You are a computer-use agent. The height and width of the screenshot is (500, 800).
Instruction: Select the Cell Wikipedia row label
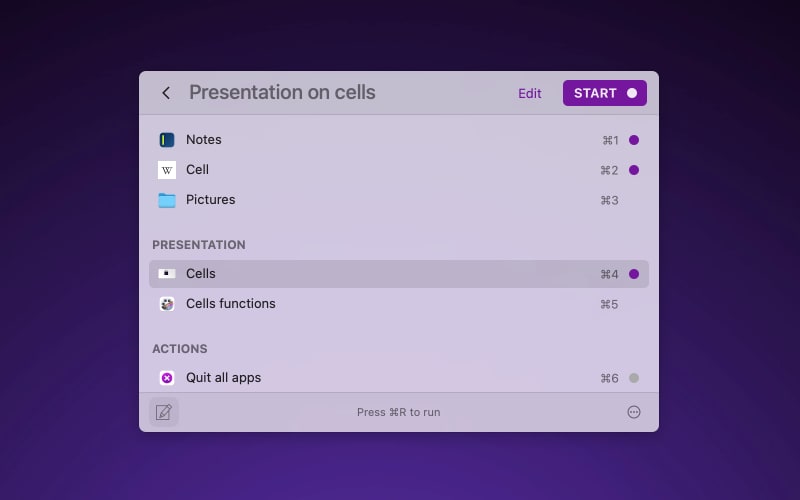[197, 170]
